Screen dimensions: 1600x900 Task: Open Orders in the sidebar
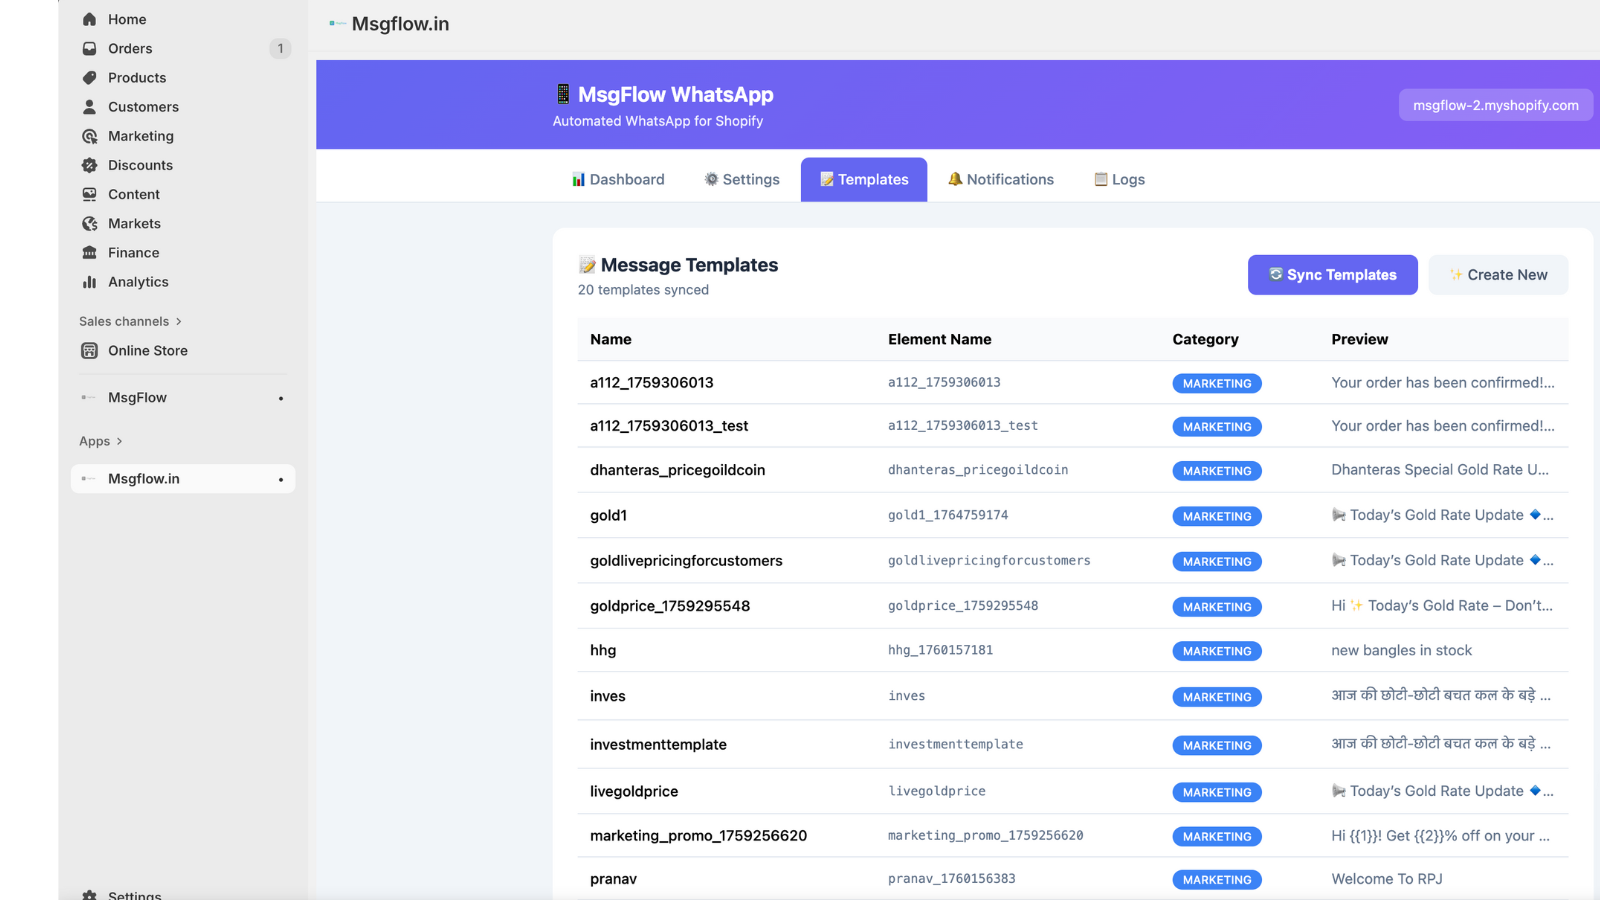click(x=130, y=48)
